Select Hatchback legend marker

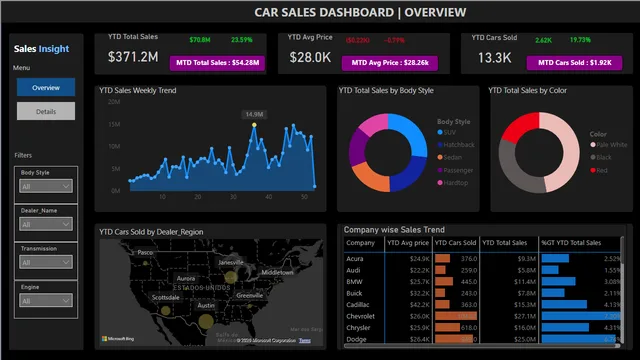pyautogui.click(x=440, y=144)
